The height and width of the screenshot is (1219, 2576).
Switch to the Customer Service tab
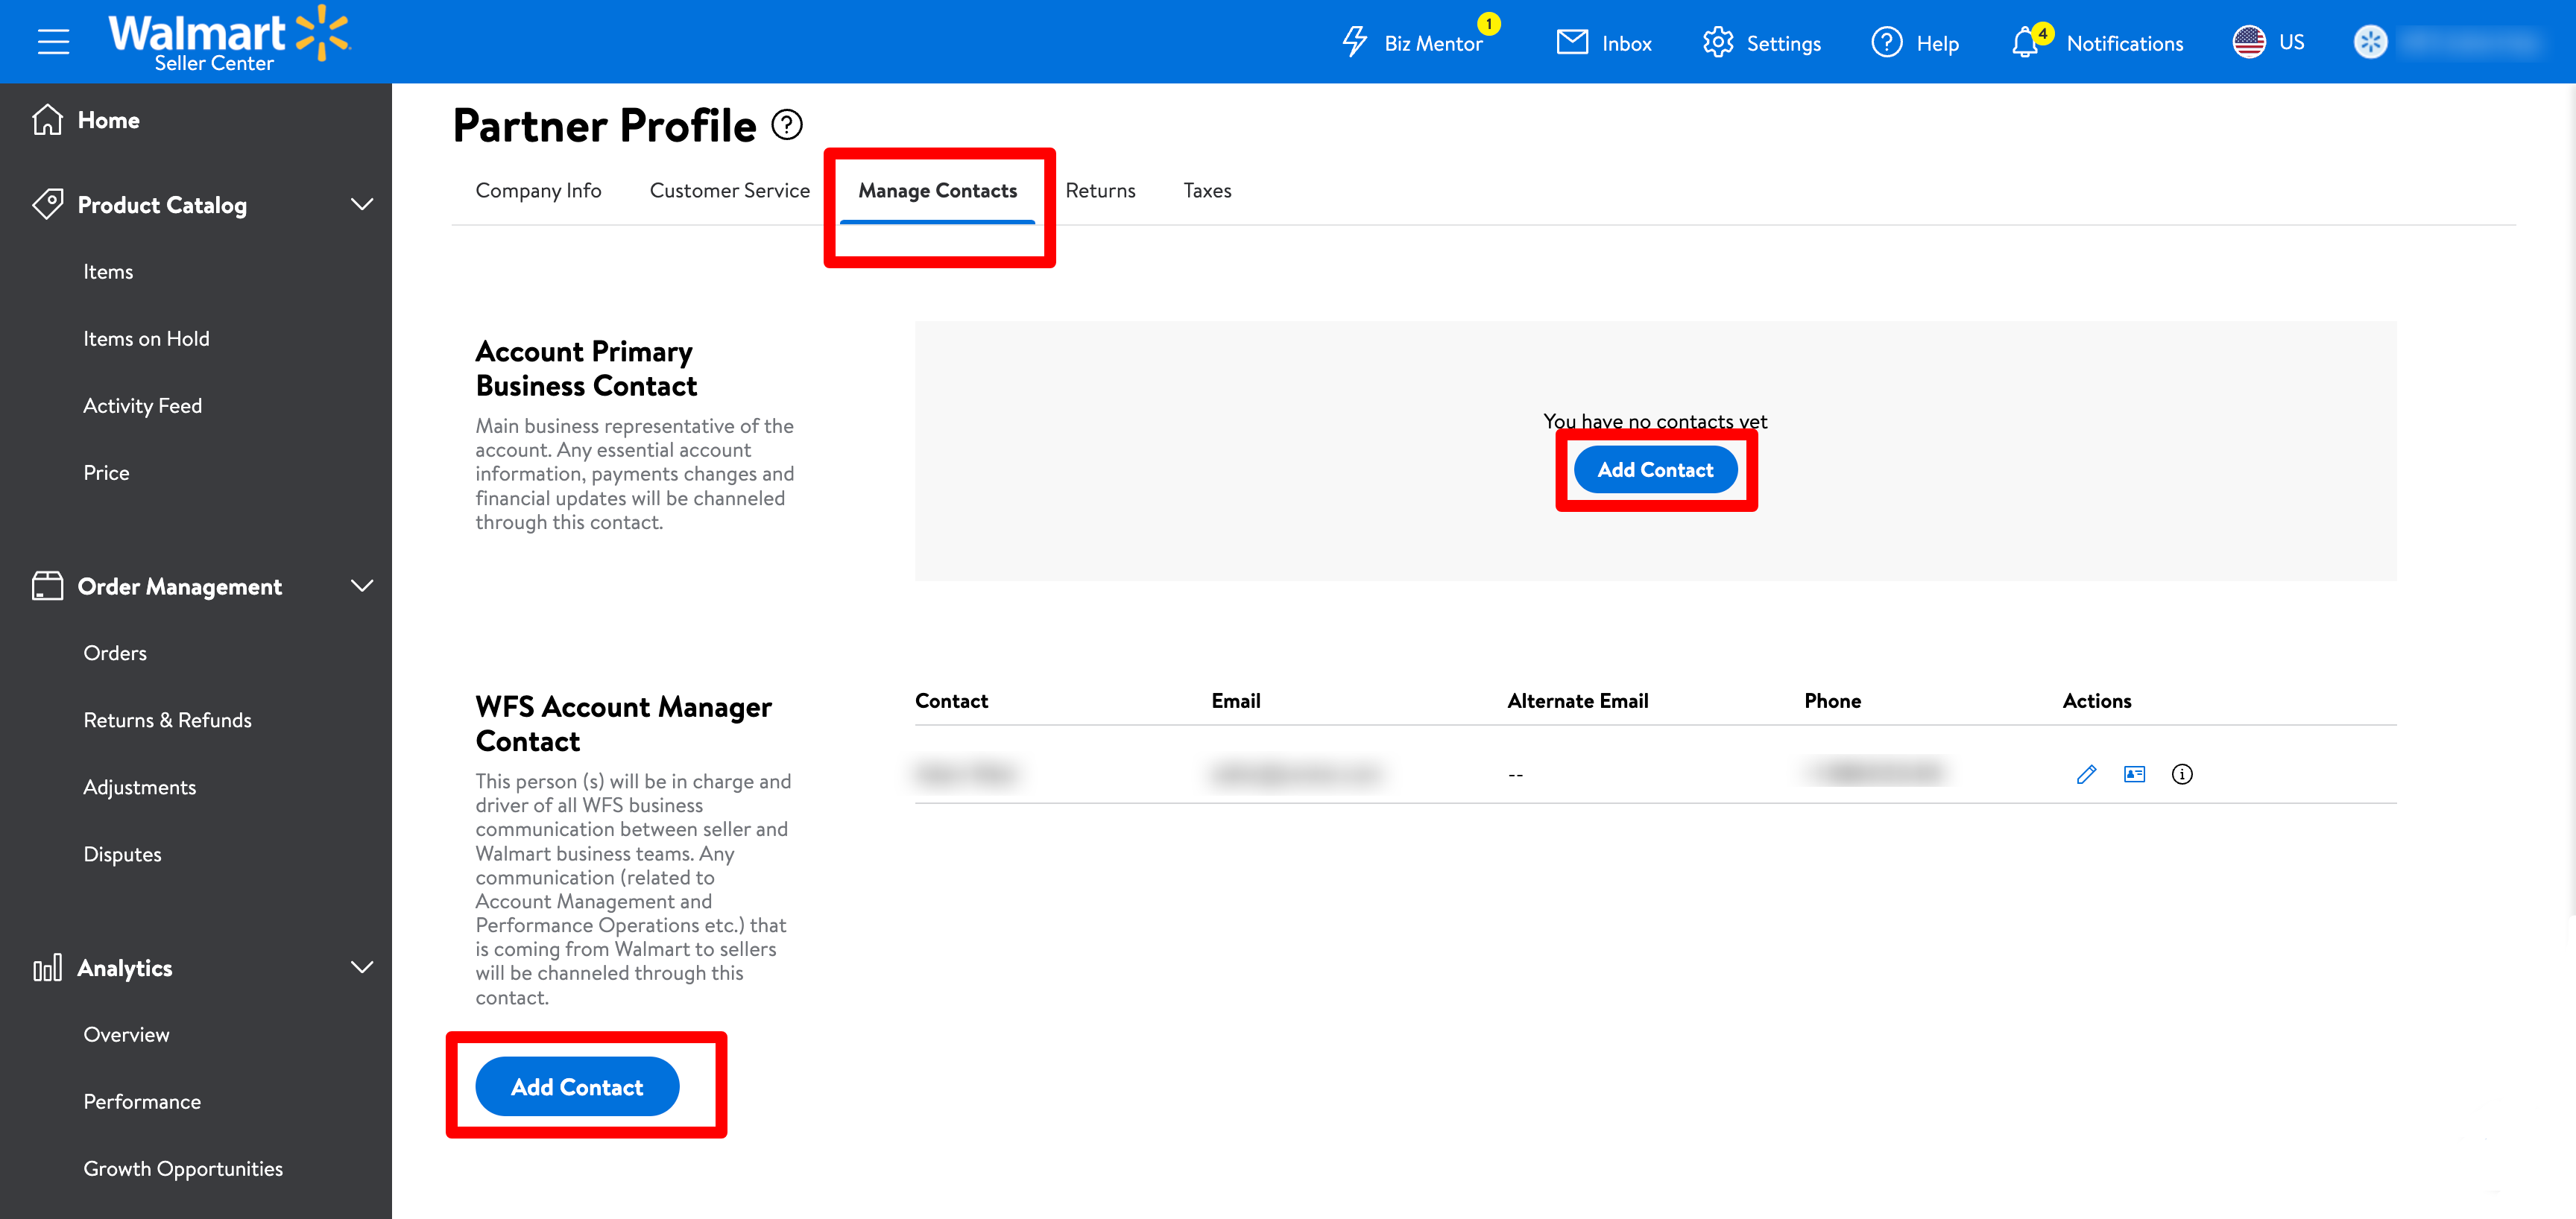[729, 190]
